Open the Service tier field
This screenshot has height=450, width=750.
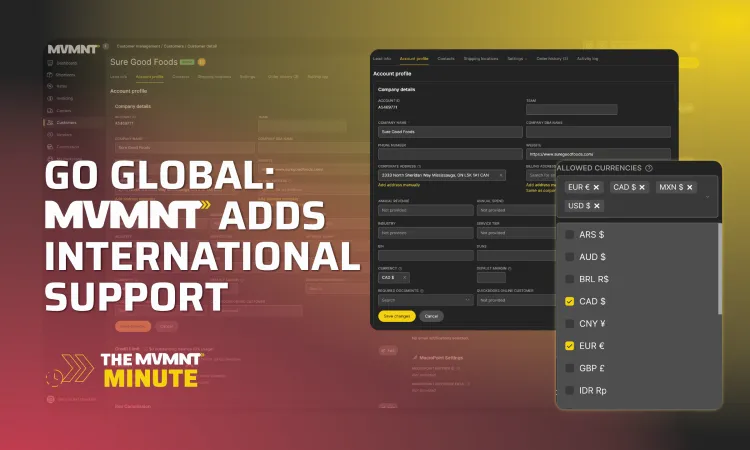(517, 233)
